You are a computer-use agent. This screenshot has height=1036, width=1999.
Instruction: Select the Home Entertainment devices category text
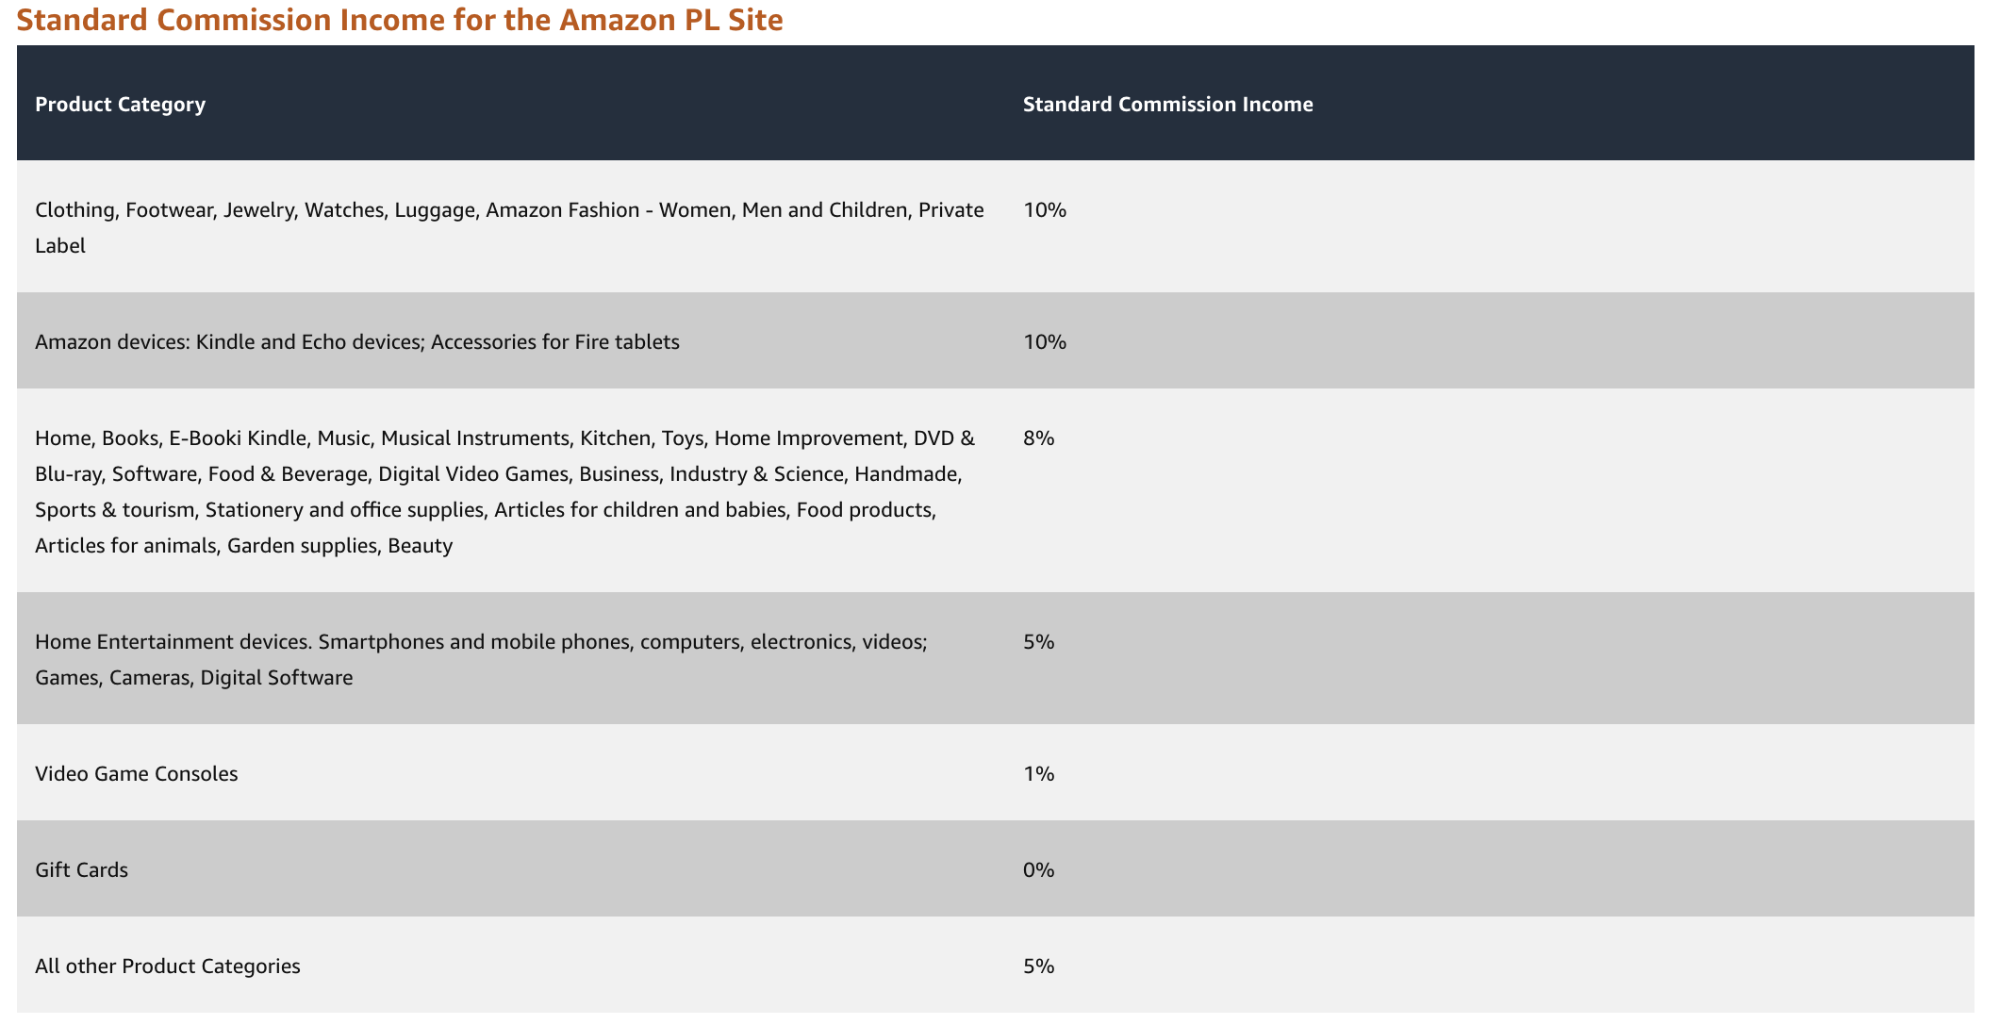point(481,642)
